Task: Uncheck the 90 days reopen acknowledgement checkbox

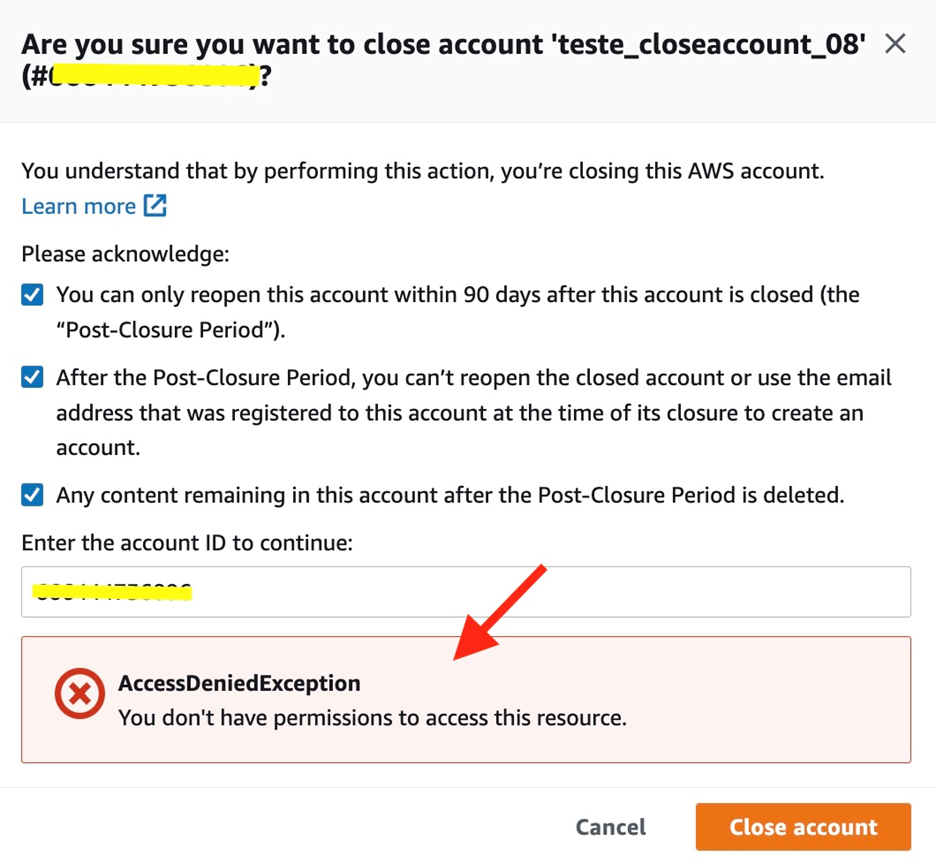Action: click(x=32, y=294)
